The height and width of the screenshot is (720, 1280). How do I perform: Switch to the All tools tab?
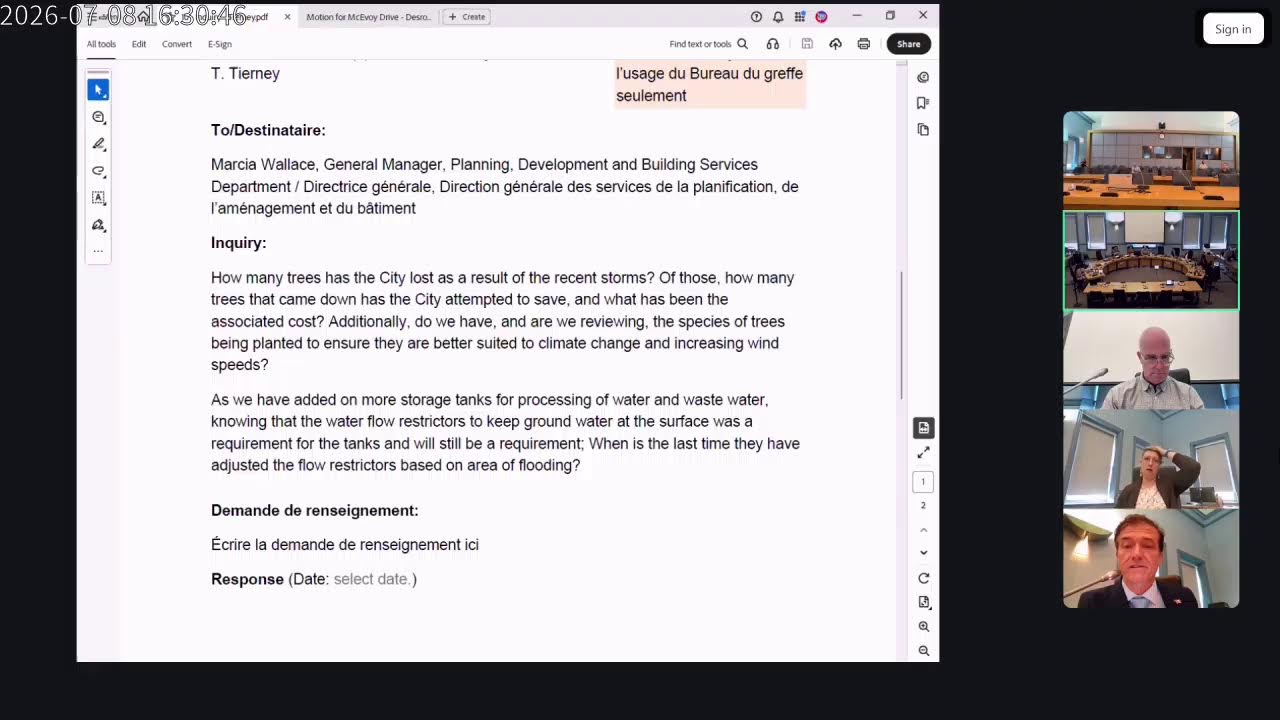click(x=101, y=44)
